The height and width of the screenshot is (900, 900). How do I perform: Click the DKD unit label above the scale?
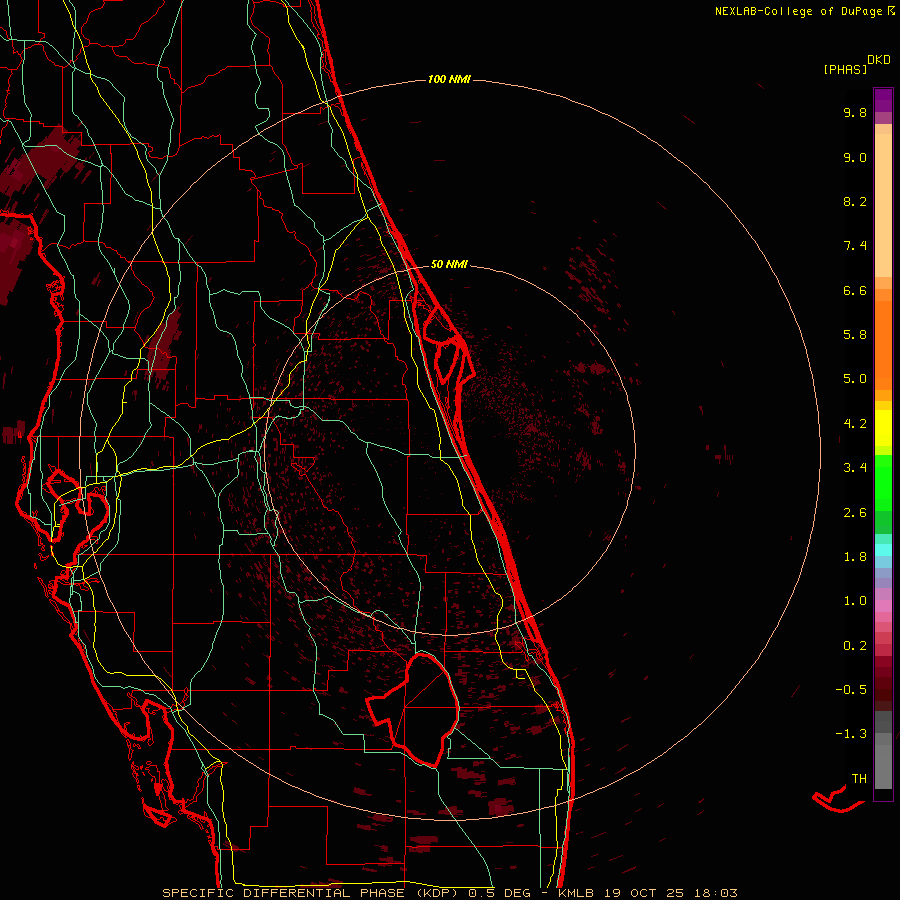(879, 60)
